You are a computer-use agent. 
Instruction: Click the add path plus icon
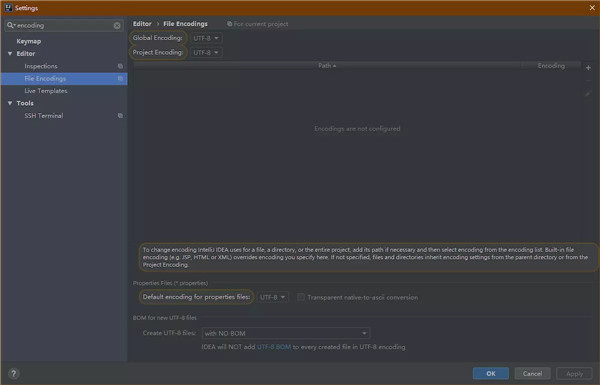pos(588,68)
